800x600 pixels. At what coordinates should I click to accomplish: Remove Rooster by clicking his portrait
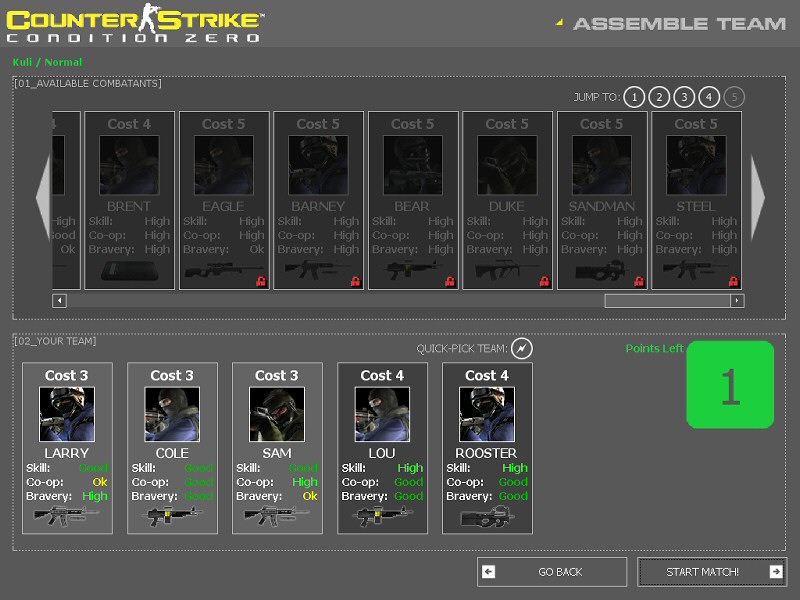tap(487, 414)
